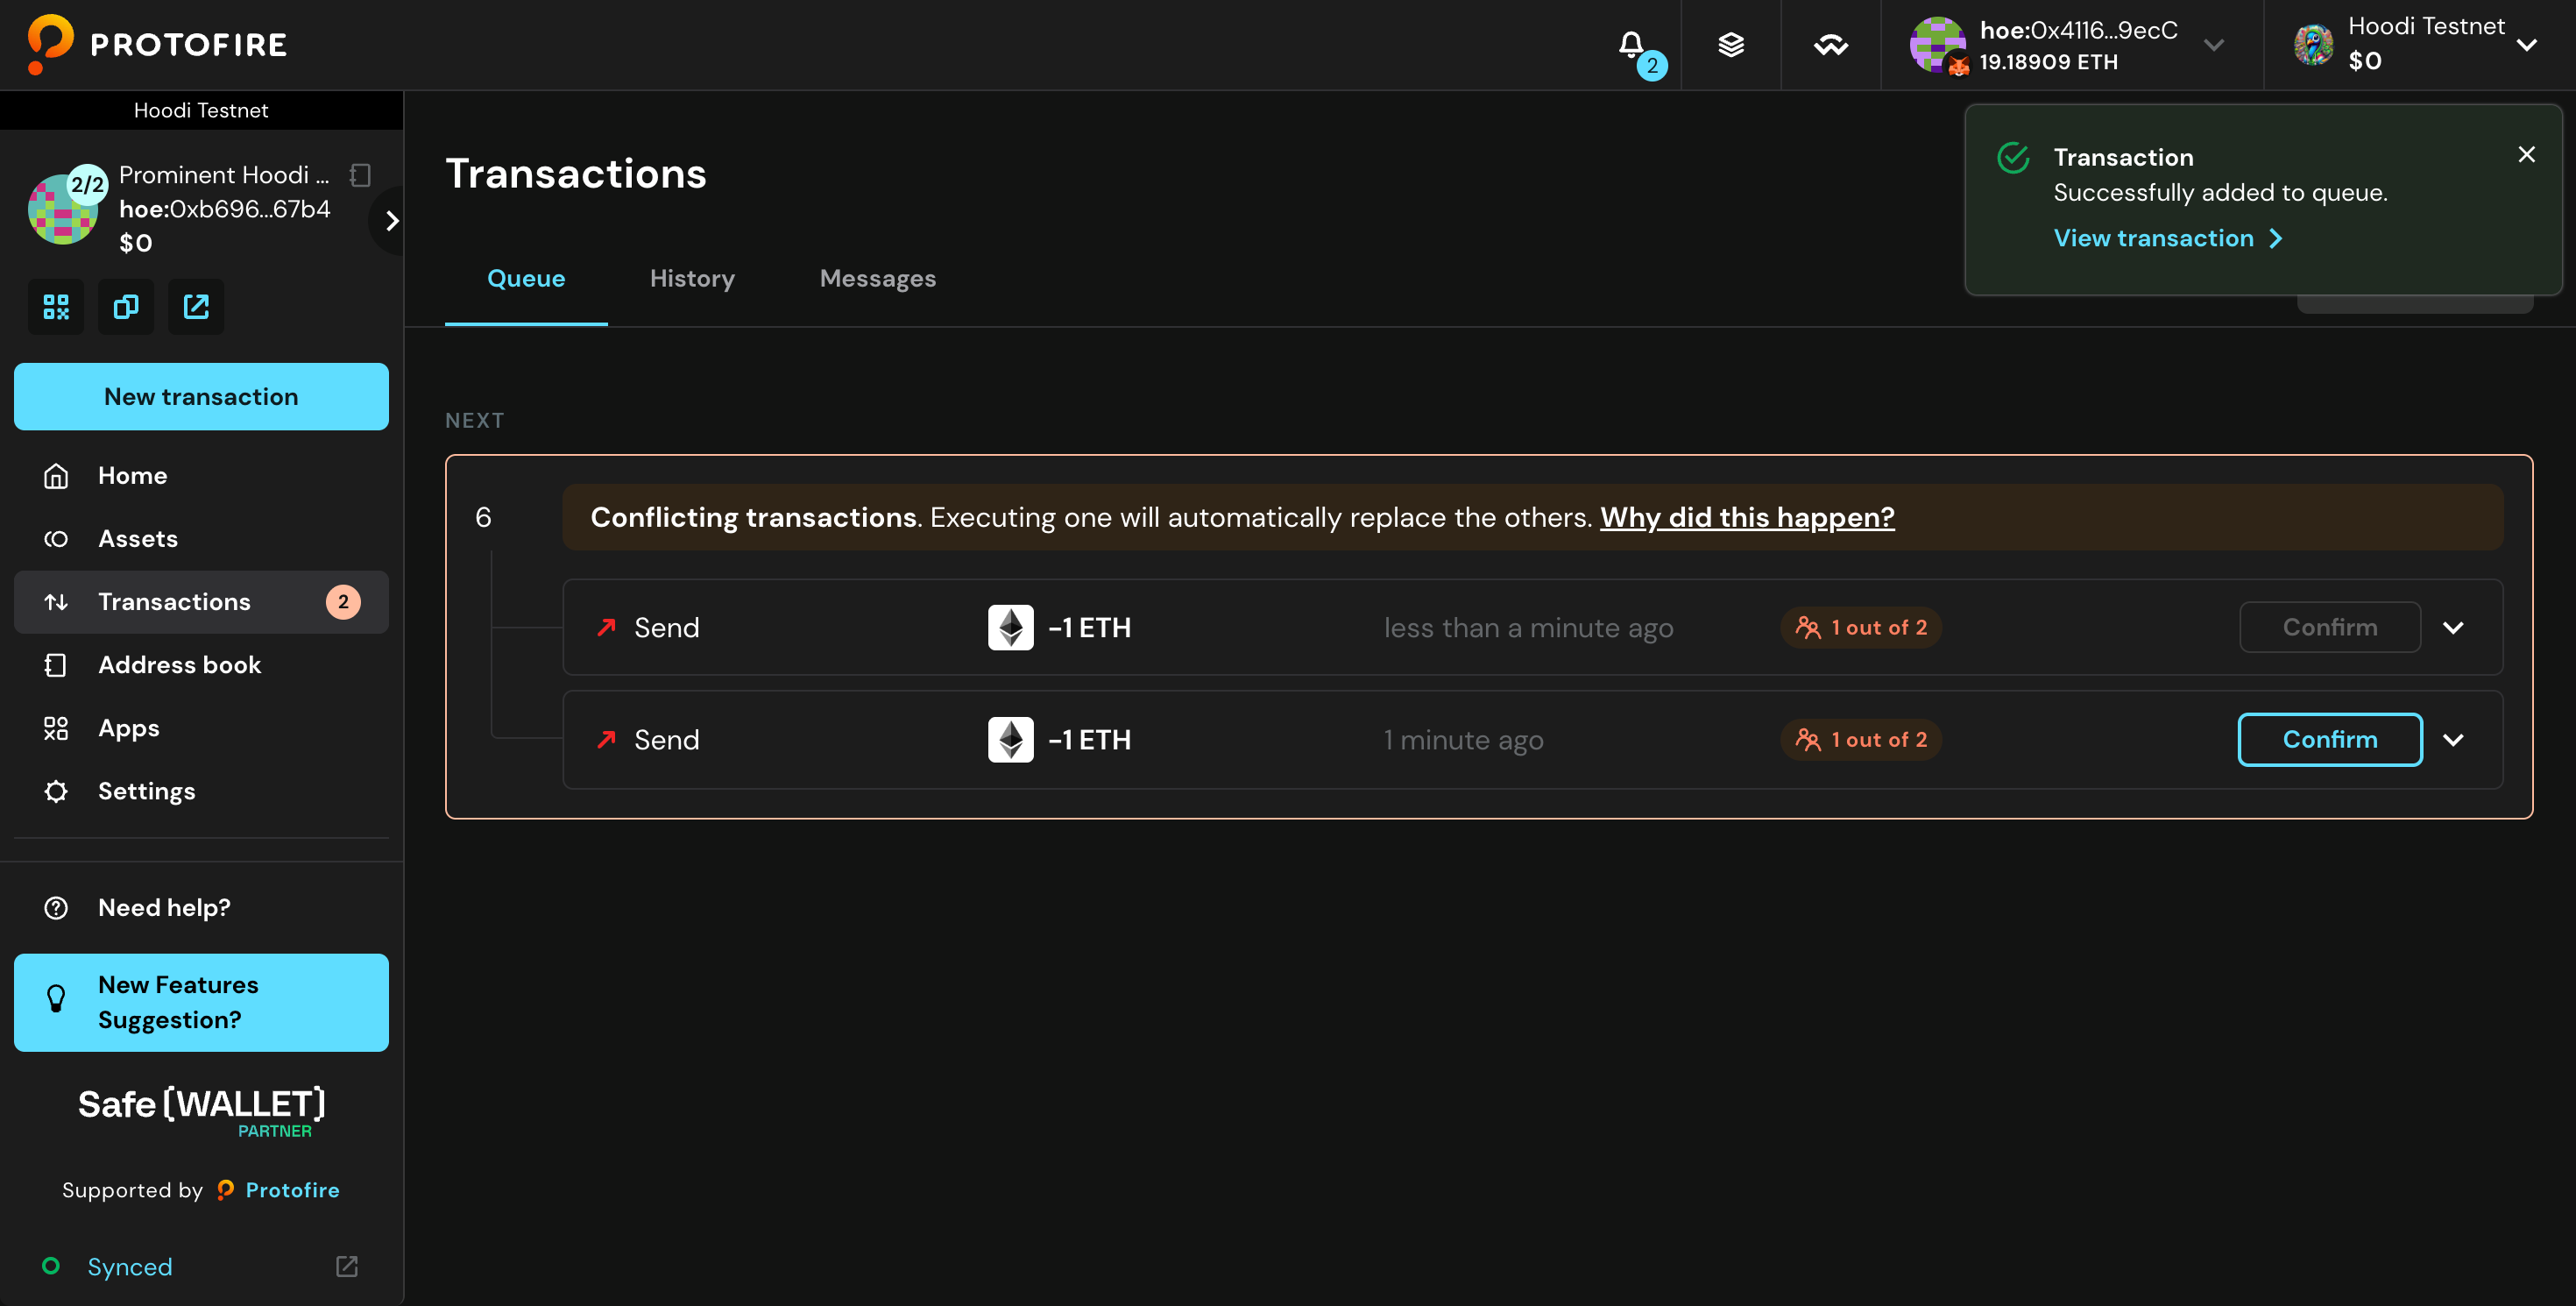
Task: Expand the second Send transaction details
Action: [2453, 740]
